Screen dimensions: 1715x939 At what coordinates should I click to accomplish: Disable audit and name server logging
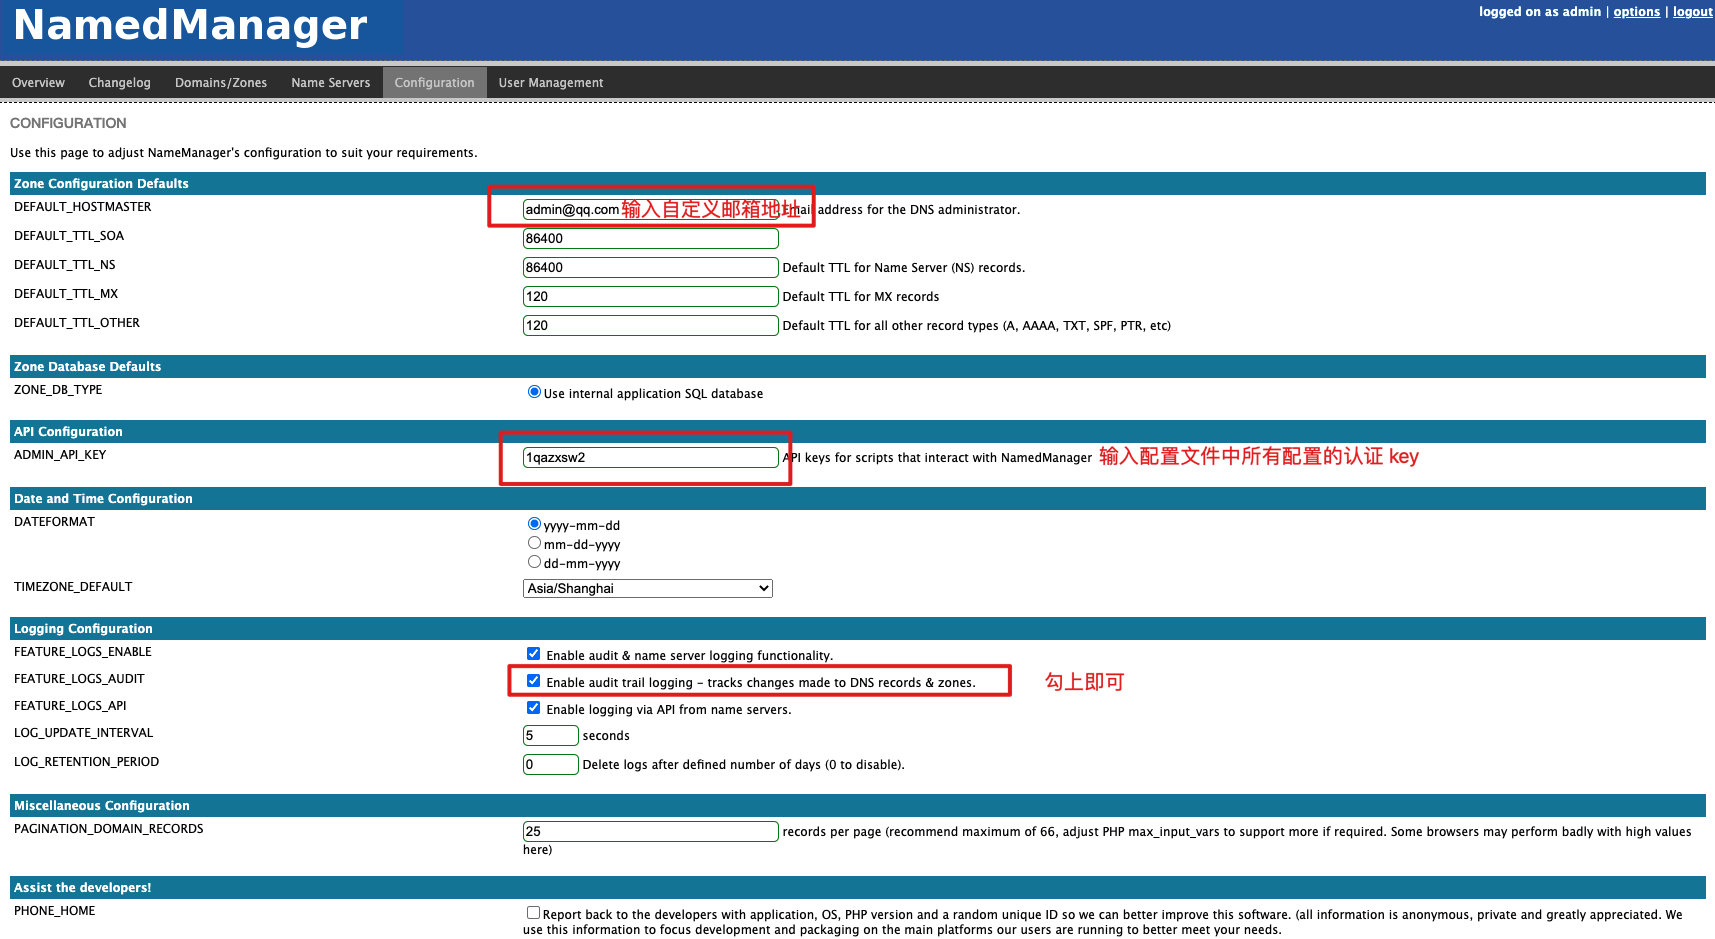(534, 652)
